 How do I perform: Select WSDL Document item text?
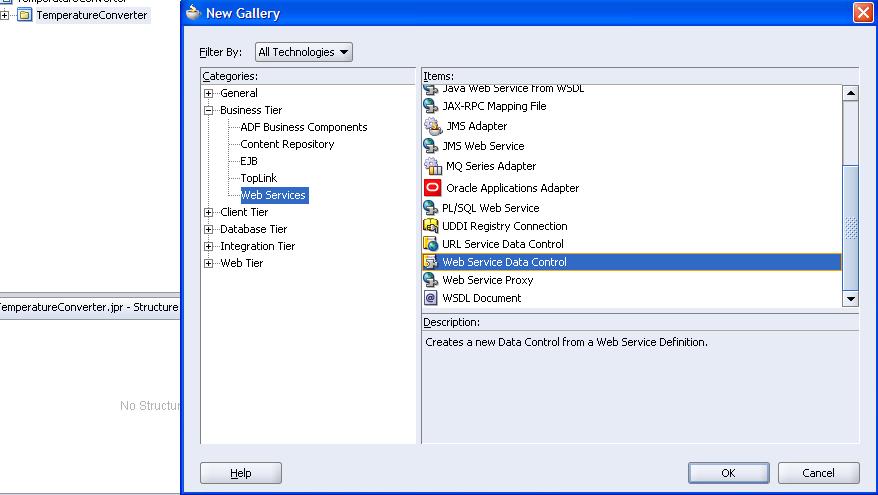(x=482, y=298)
